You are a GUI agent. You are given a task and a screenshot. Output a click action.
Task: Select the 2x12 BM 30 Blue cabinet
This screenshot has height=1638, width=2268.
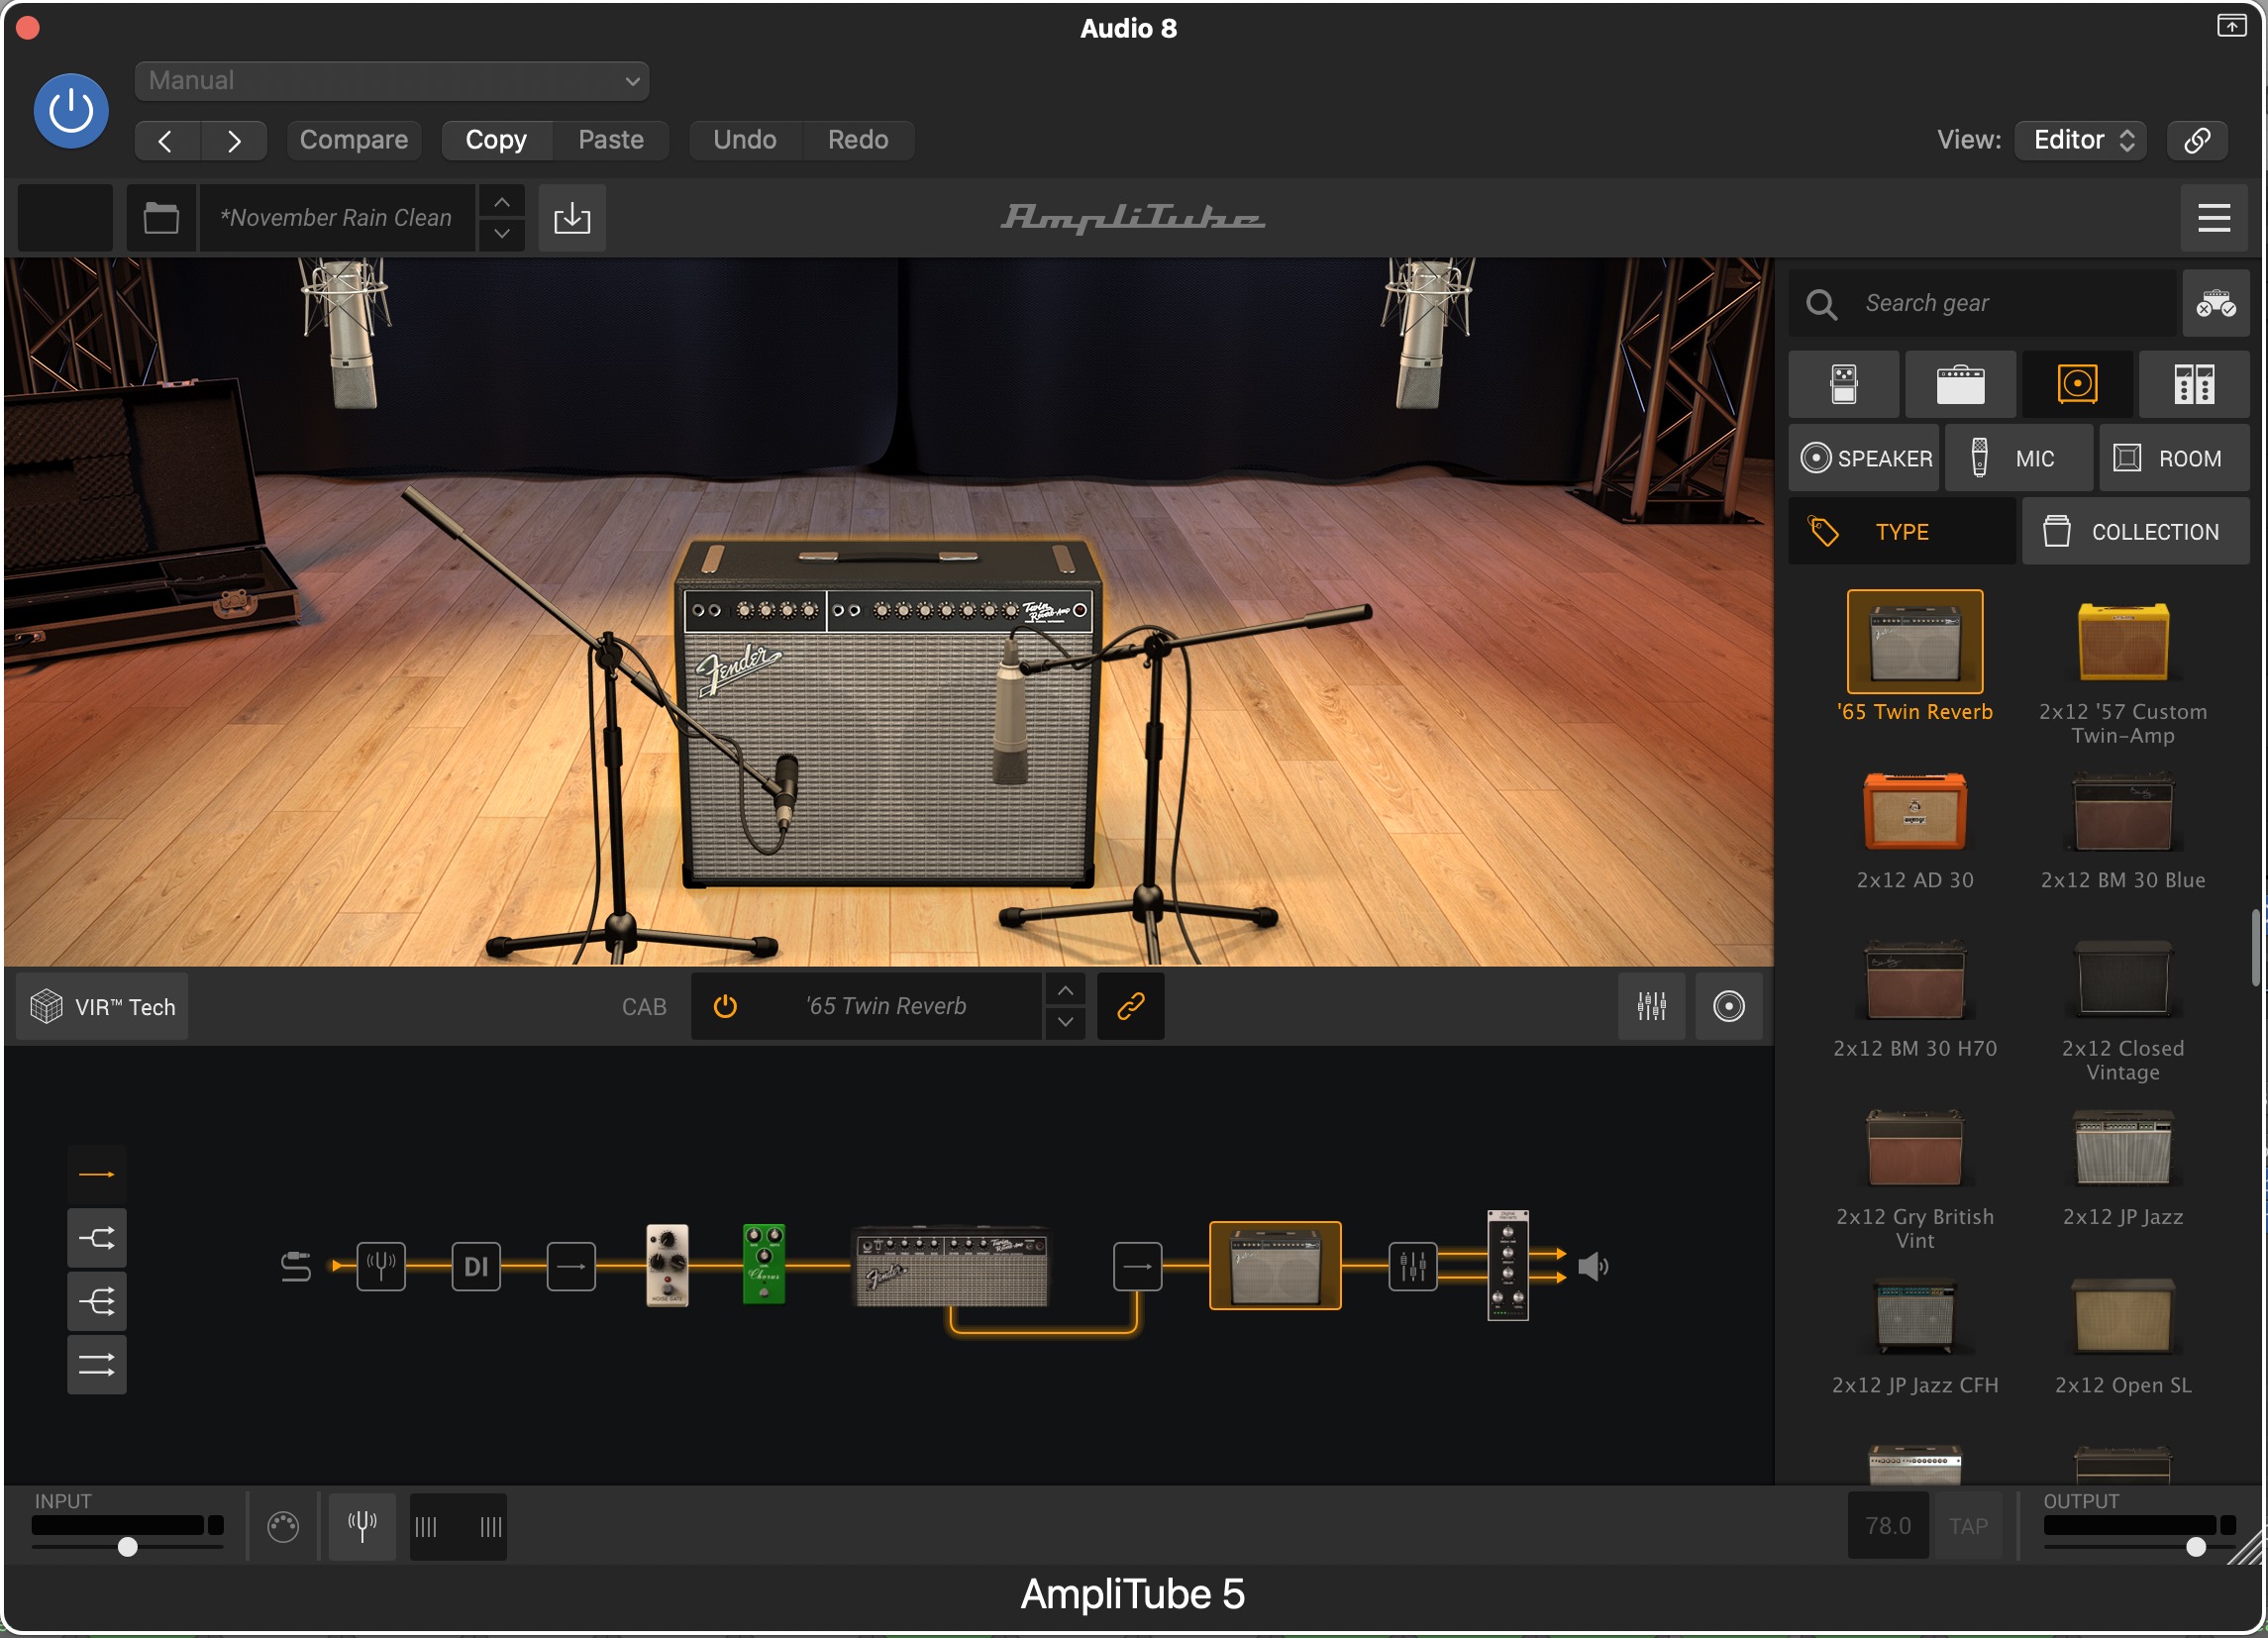click(x=2122, y=812)
